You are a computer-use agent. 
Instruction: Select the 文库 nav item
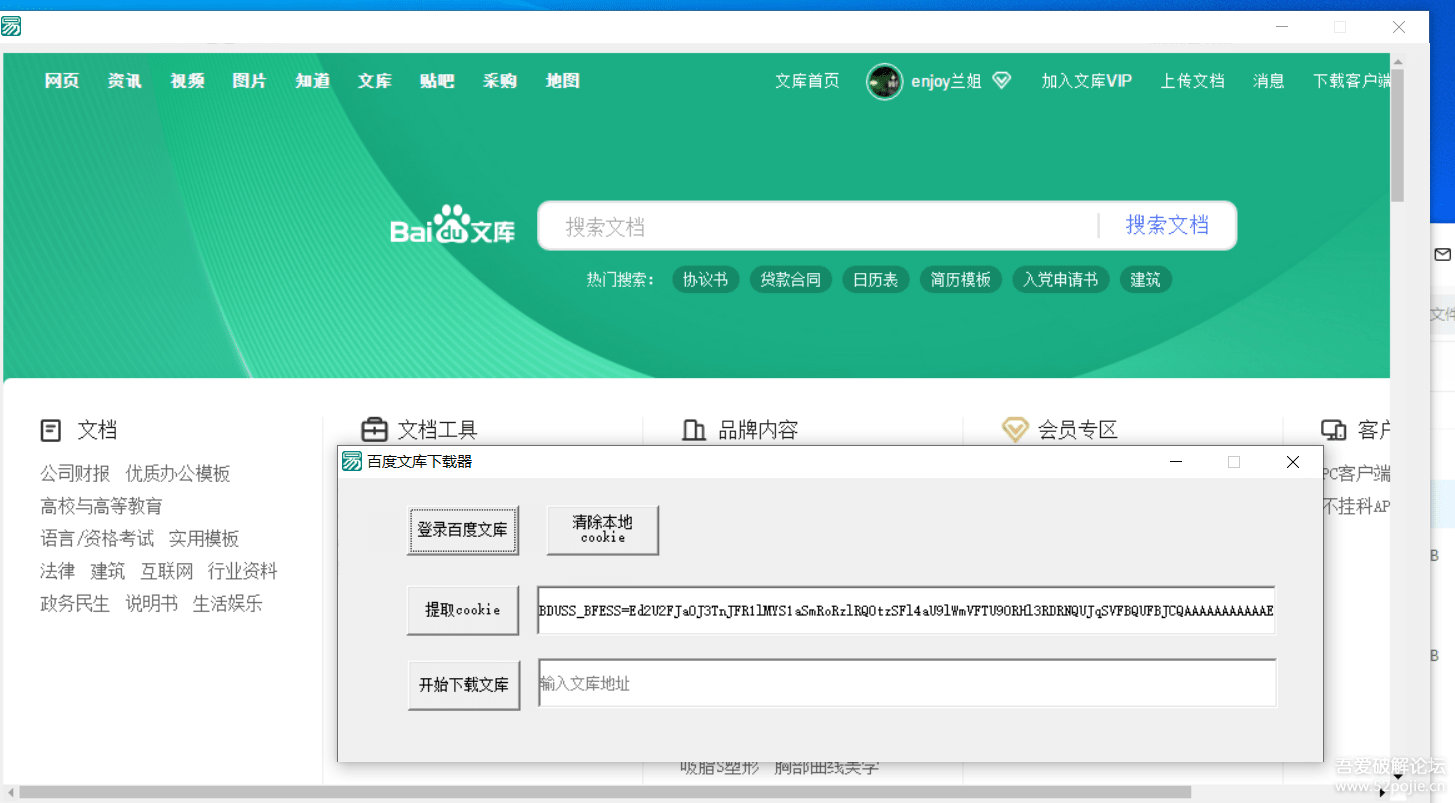pyautogui.click(x=375, y=81)
